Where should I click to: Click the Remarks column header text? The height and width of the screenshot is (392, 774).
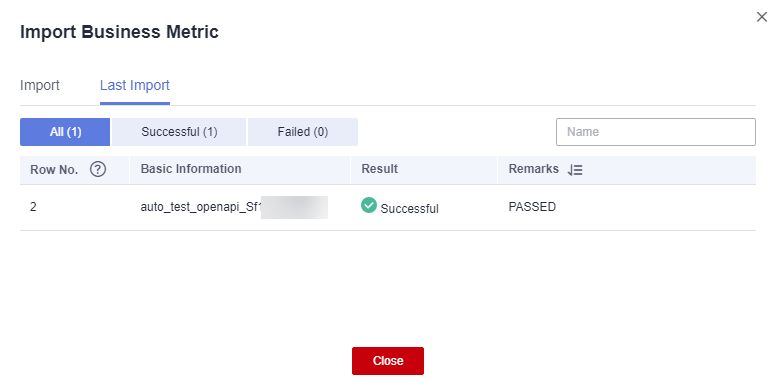(534, 169)
